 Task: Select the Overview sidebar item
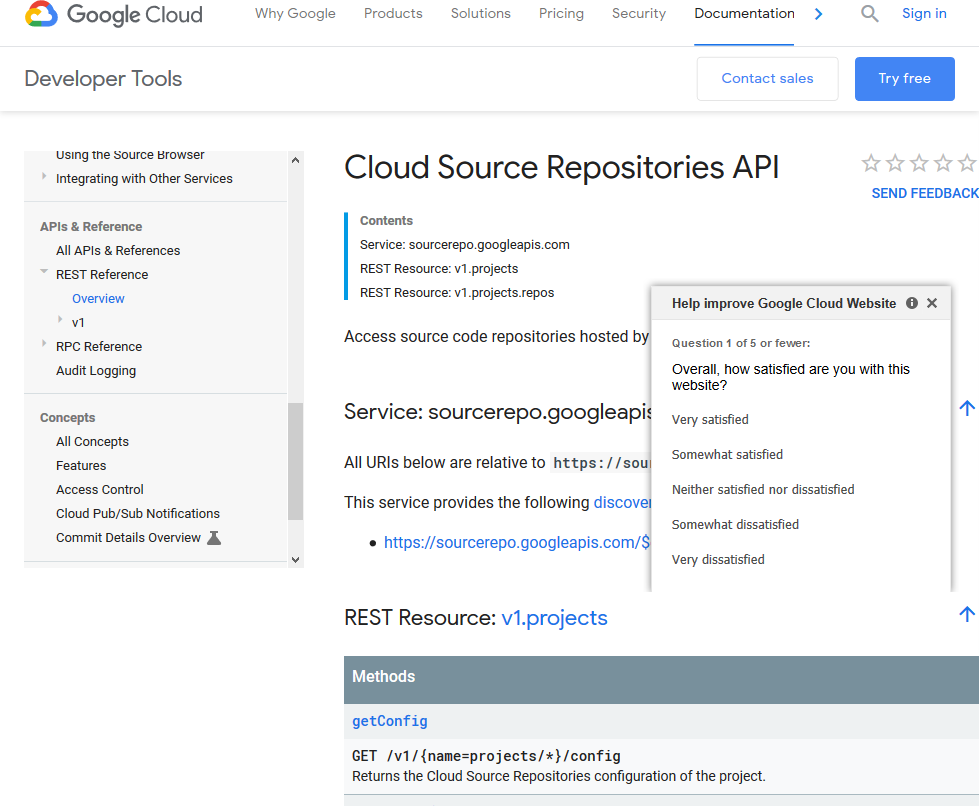point(98,298)
